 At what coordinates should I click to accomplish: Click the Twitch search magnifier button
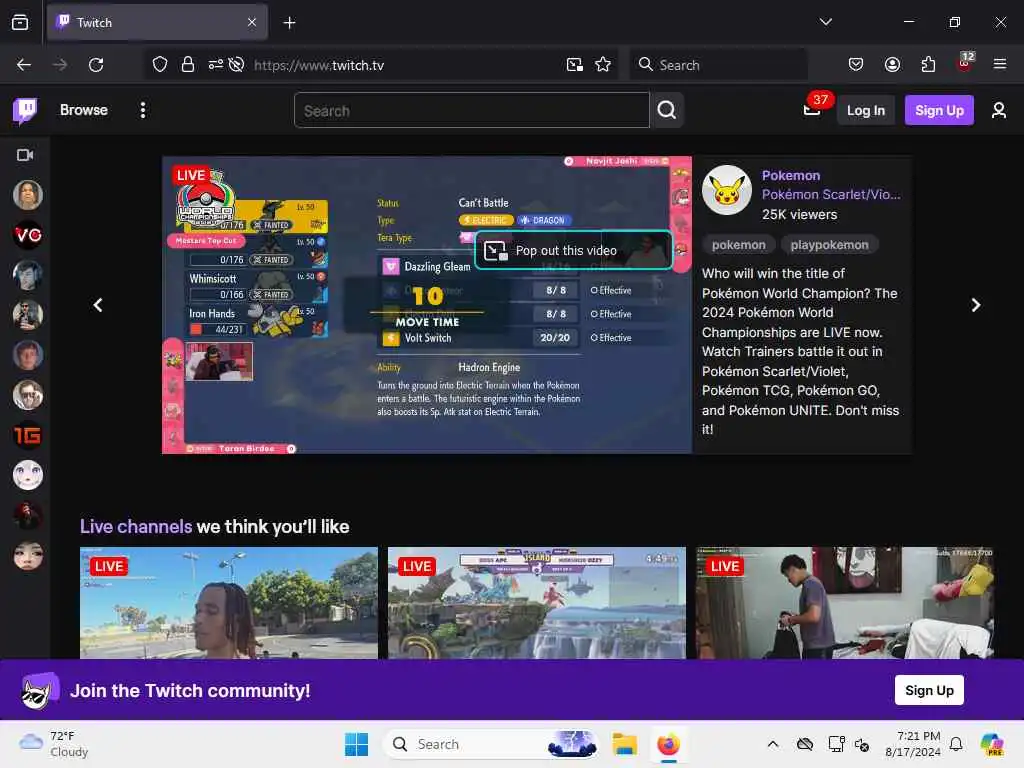[667, 110]
